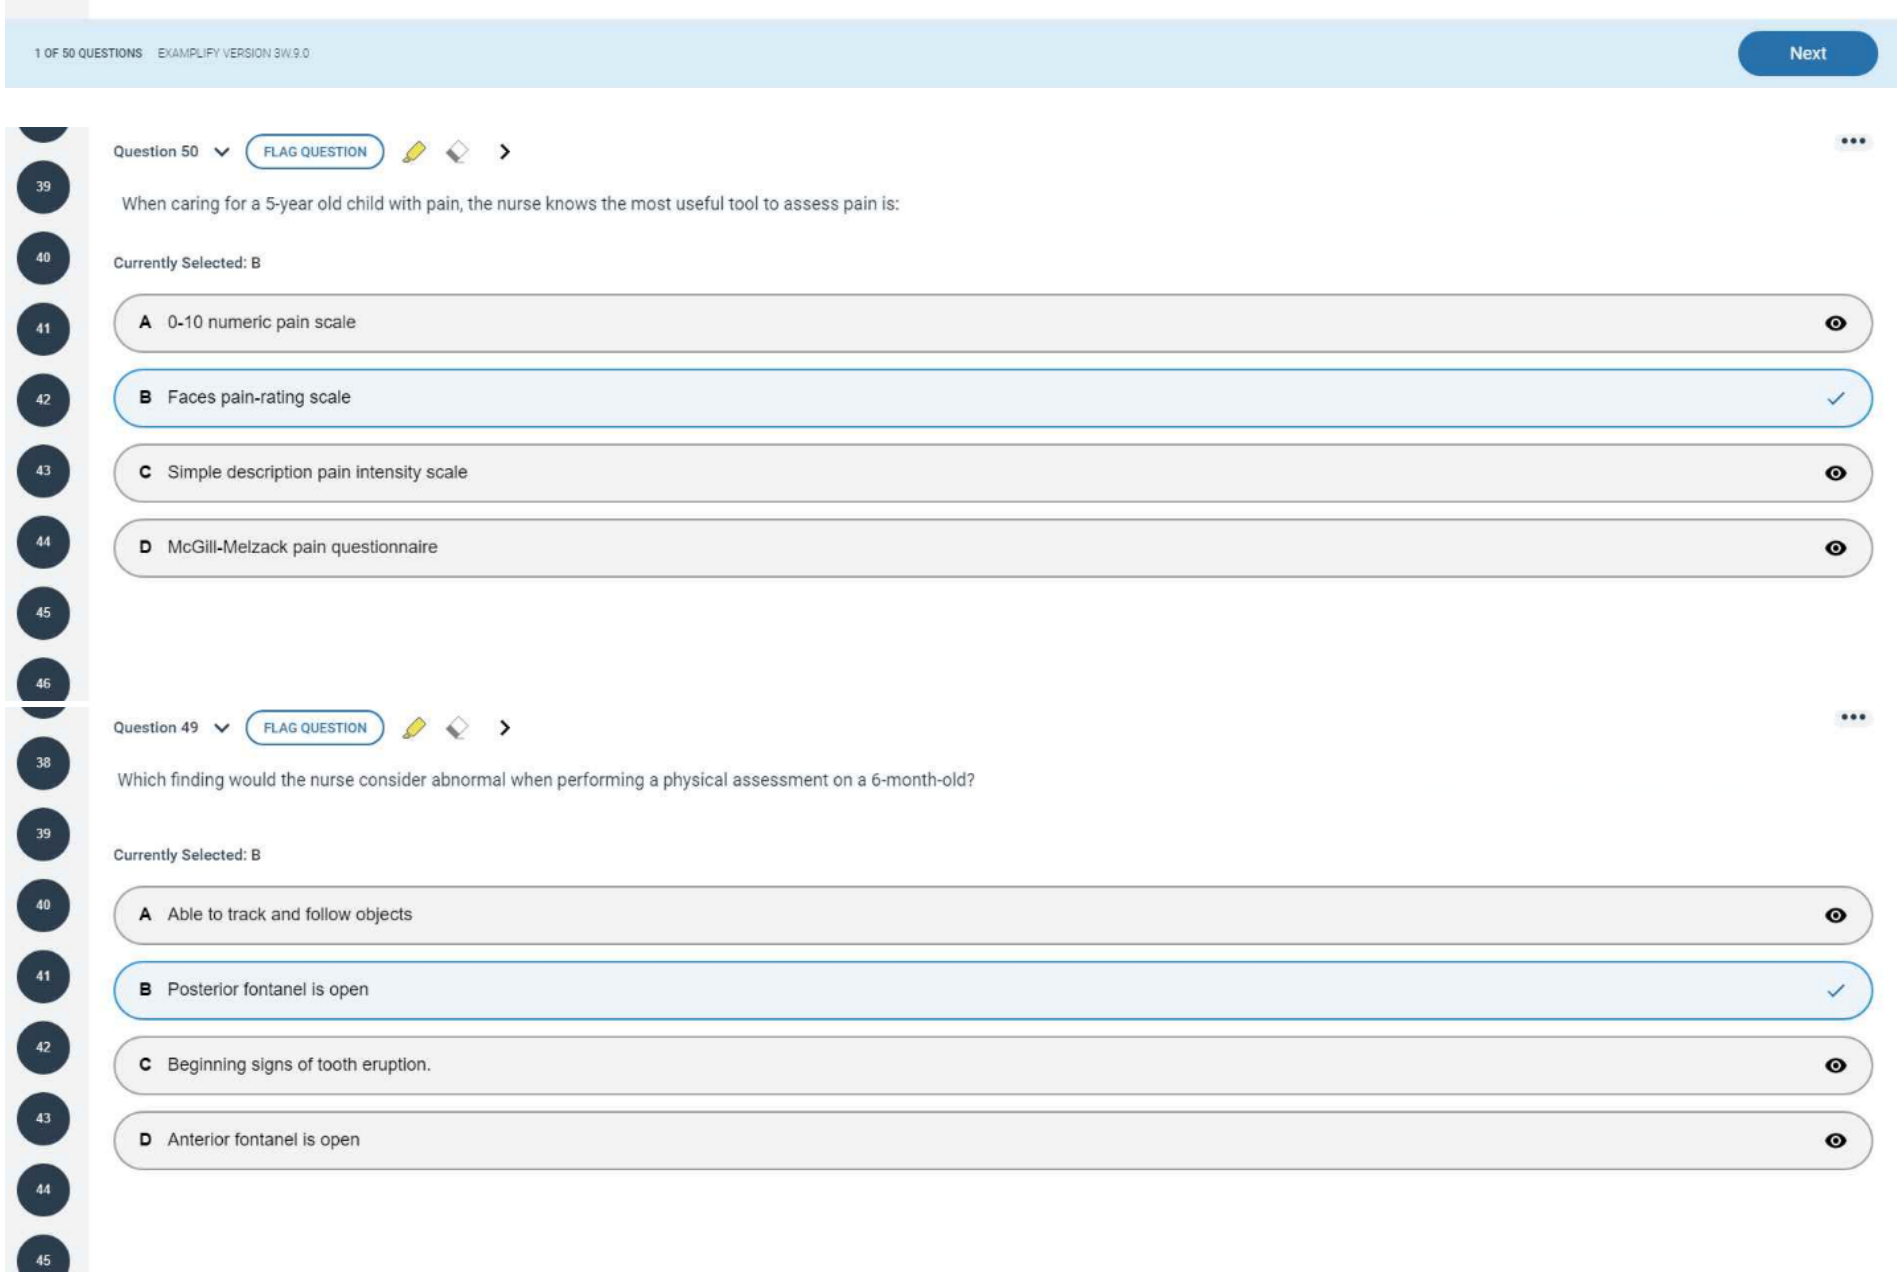
Task: Click the eraser icon on Question 49
Action: [457, 728]
